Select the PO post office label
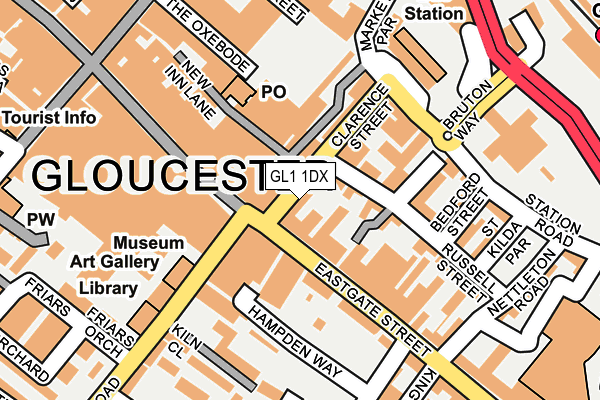Image resolution: width=600 pixels, height=400 pixels. pos(274,92)
